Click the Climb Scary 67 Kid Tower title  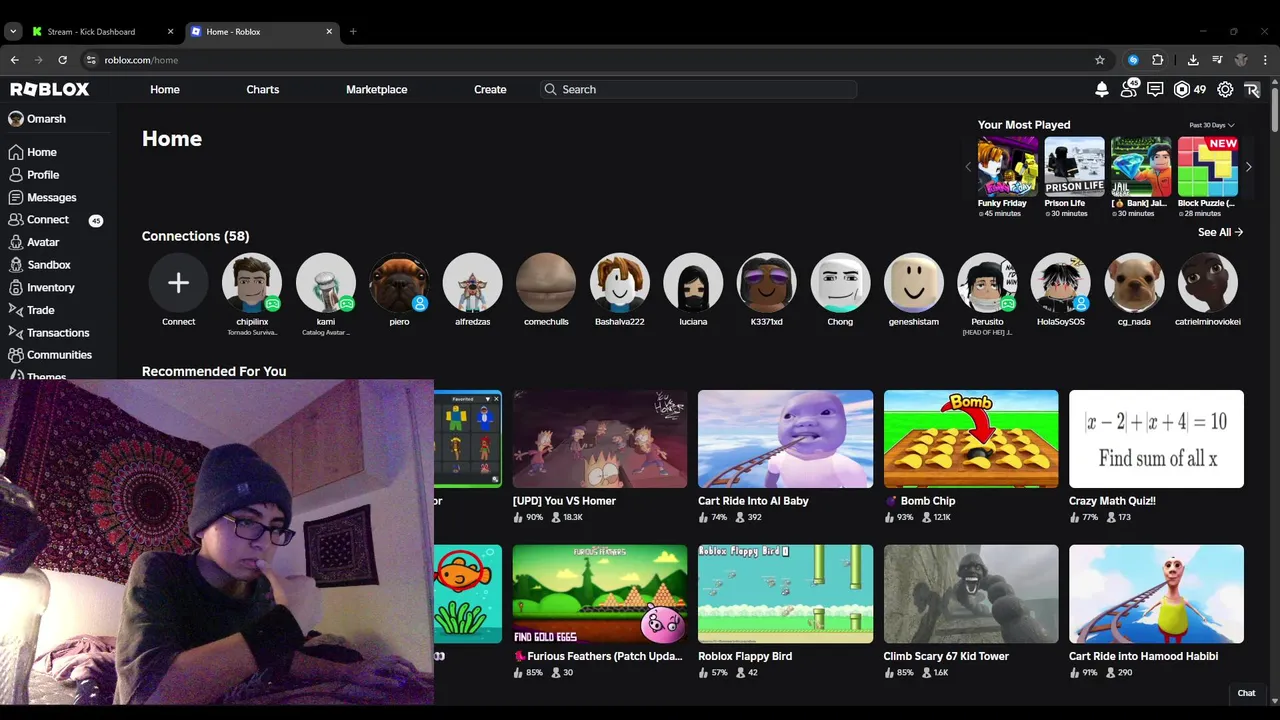coord(946,656)
